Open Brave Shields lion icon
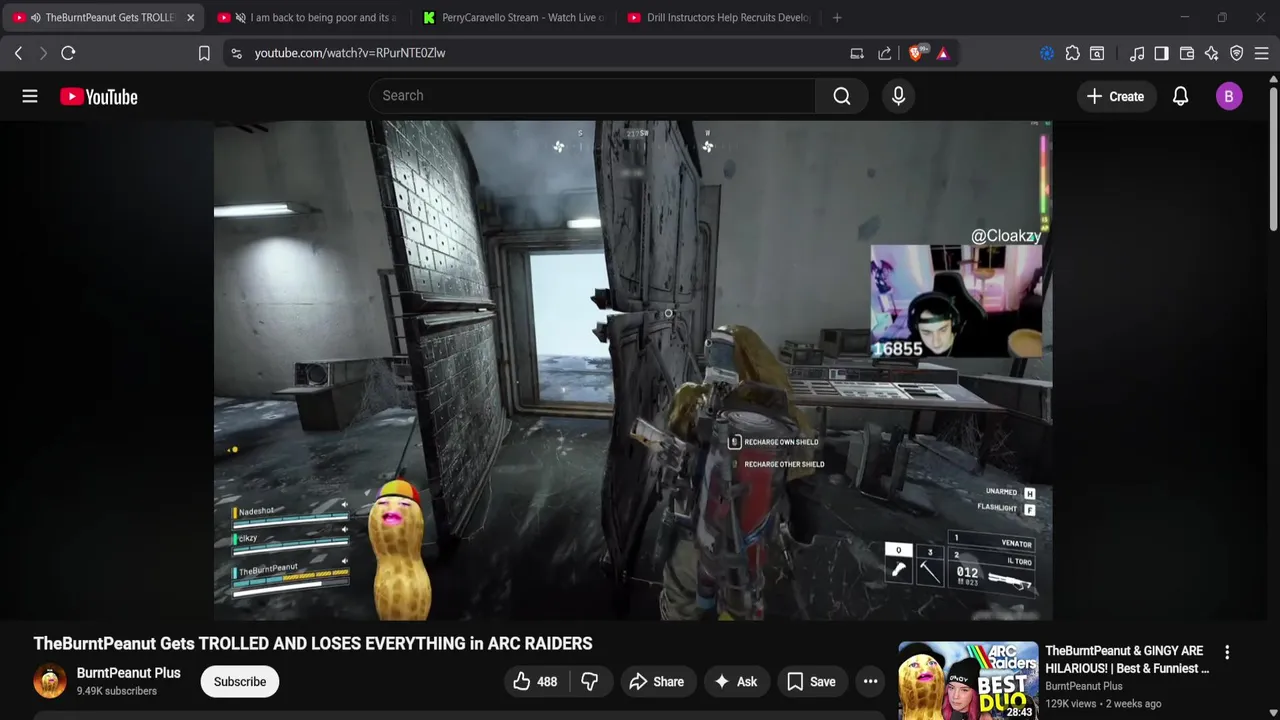The height and width of the screenshot is (720, 1280). tap(916, 53)
